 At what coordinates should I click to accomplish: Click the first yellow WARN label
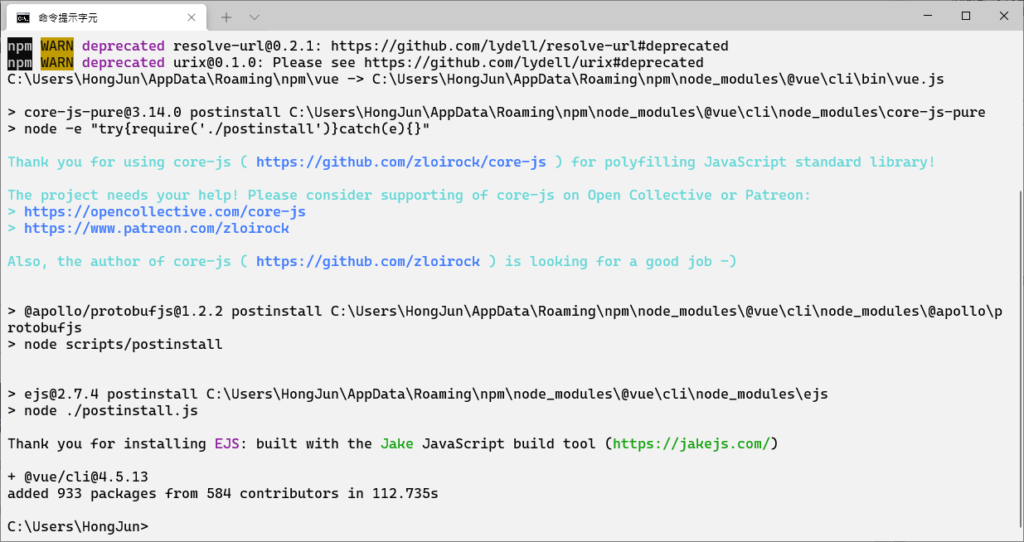[x=57, y=46]
